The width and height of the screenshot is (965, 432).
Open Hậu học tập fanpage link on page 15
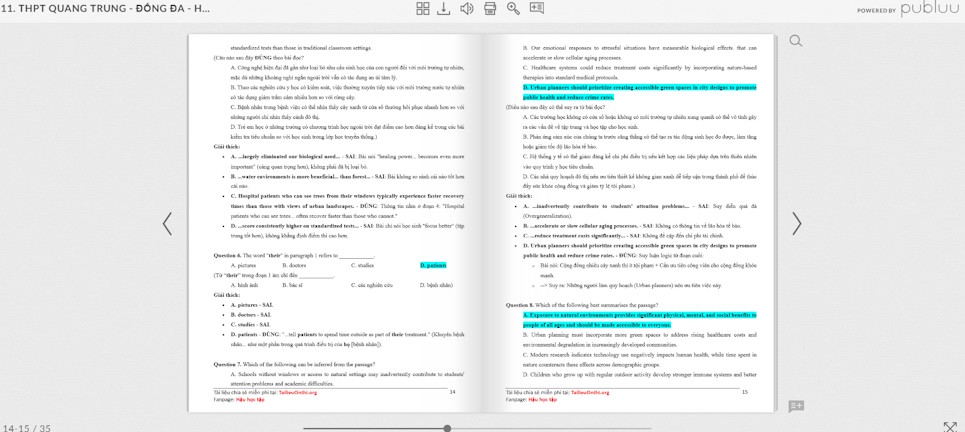point(540,399)
